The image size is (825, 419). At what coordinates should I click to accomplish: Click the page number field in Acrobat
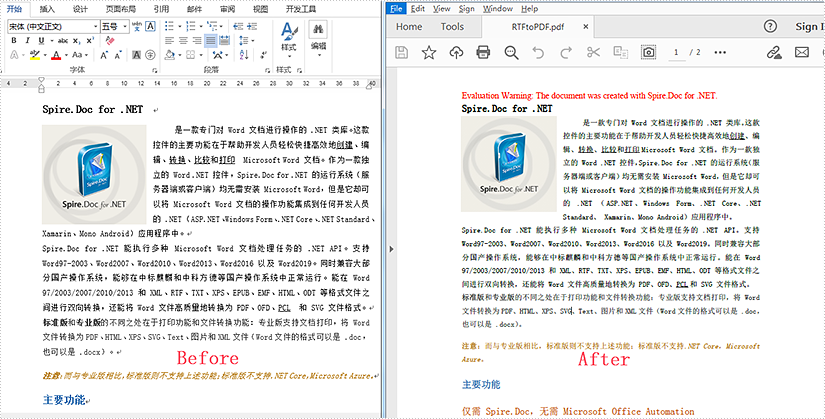coord(677,53)
